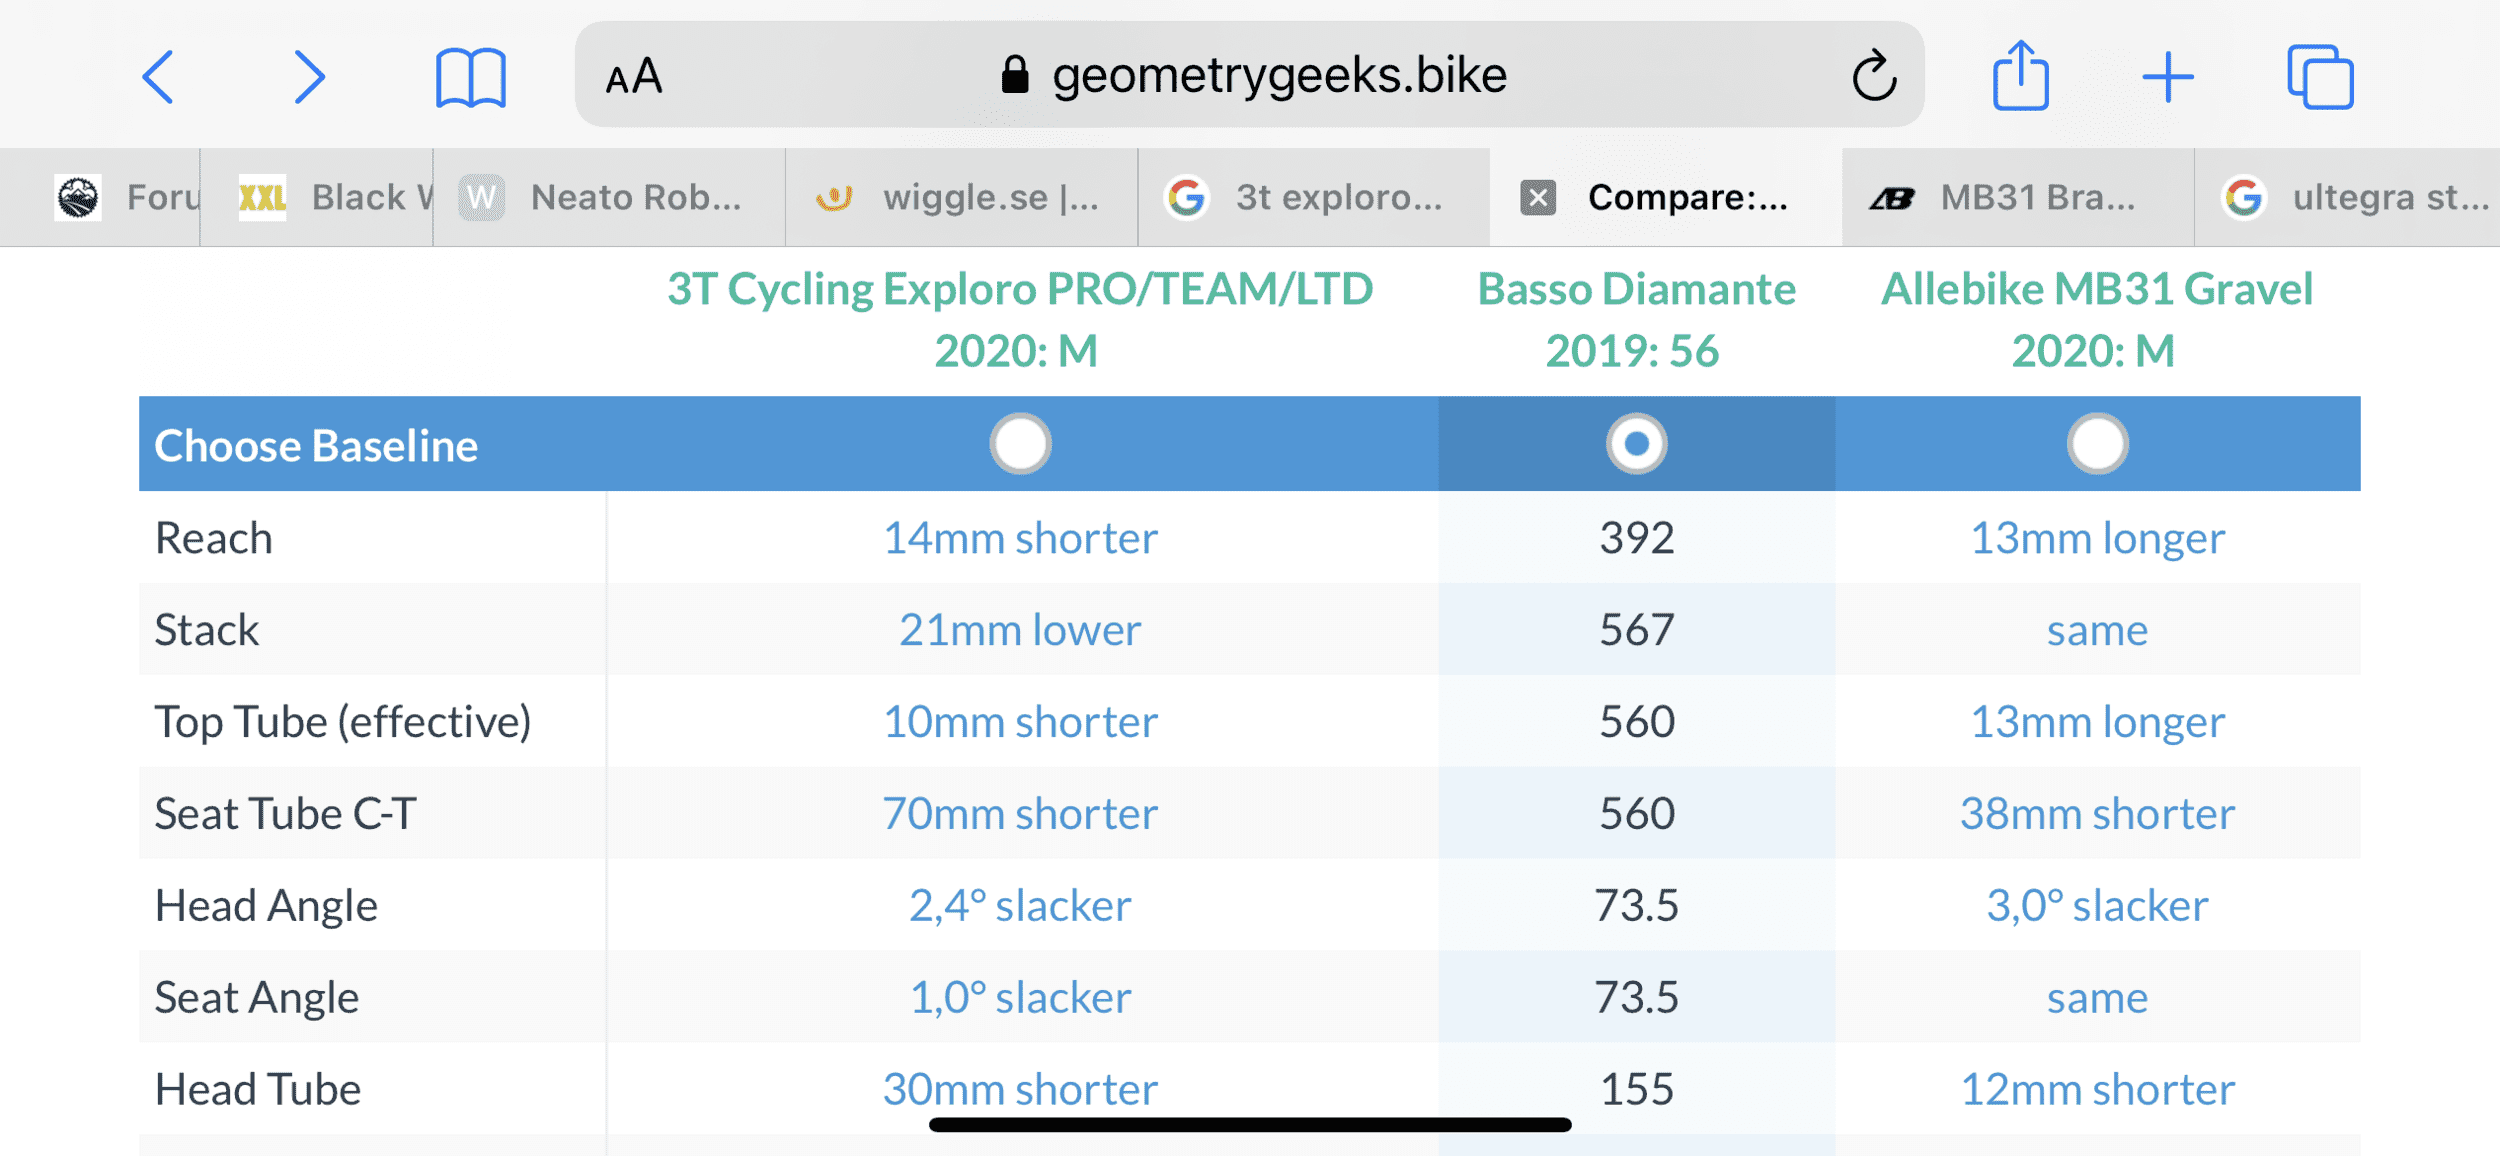
Task: Tap the AA reader text size button
Action: (634, 76)
